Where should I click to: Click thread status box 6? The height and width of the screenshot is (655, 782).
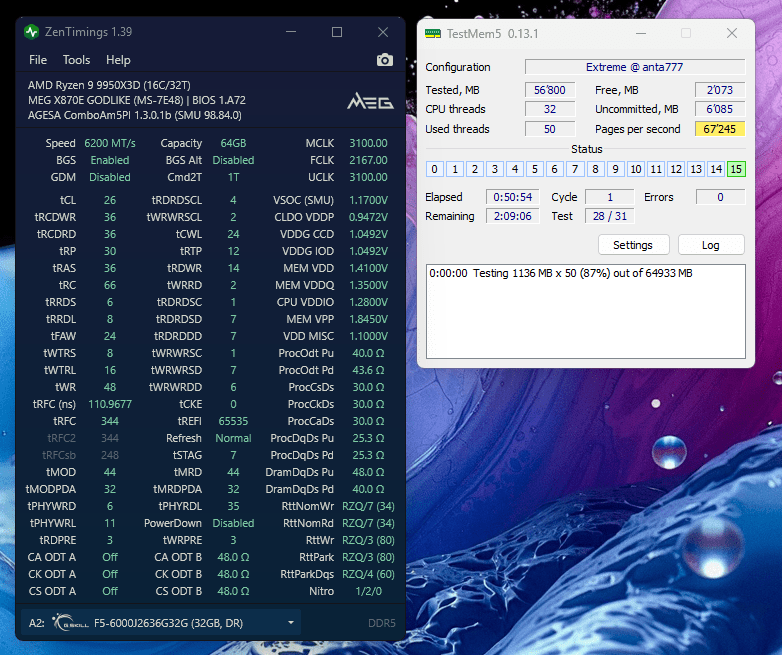pos(555,169)
